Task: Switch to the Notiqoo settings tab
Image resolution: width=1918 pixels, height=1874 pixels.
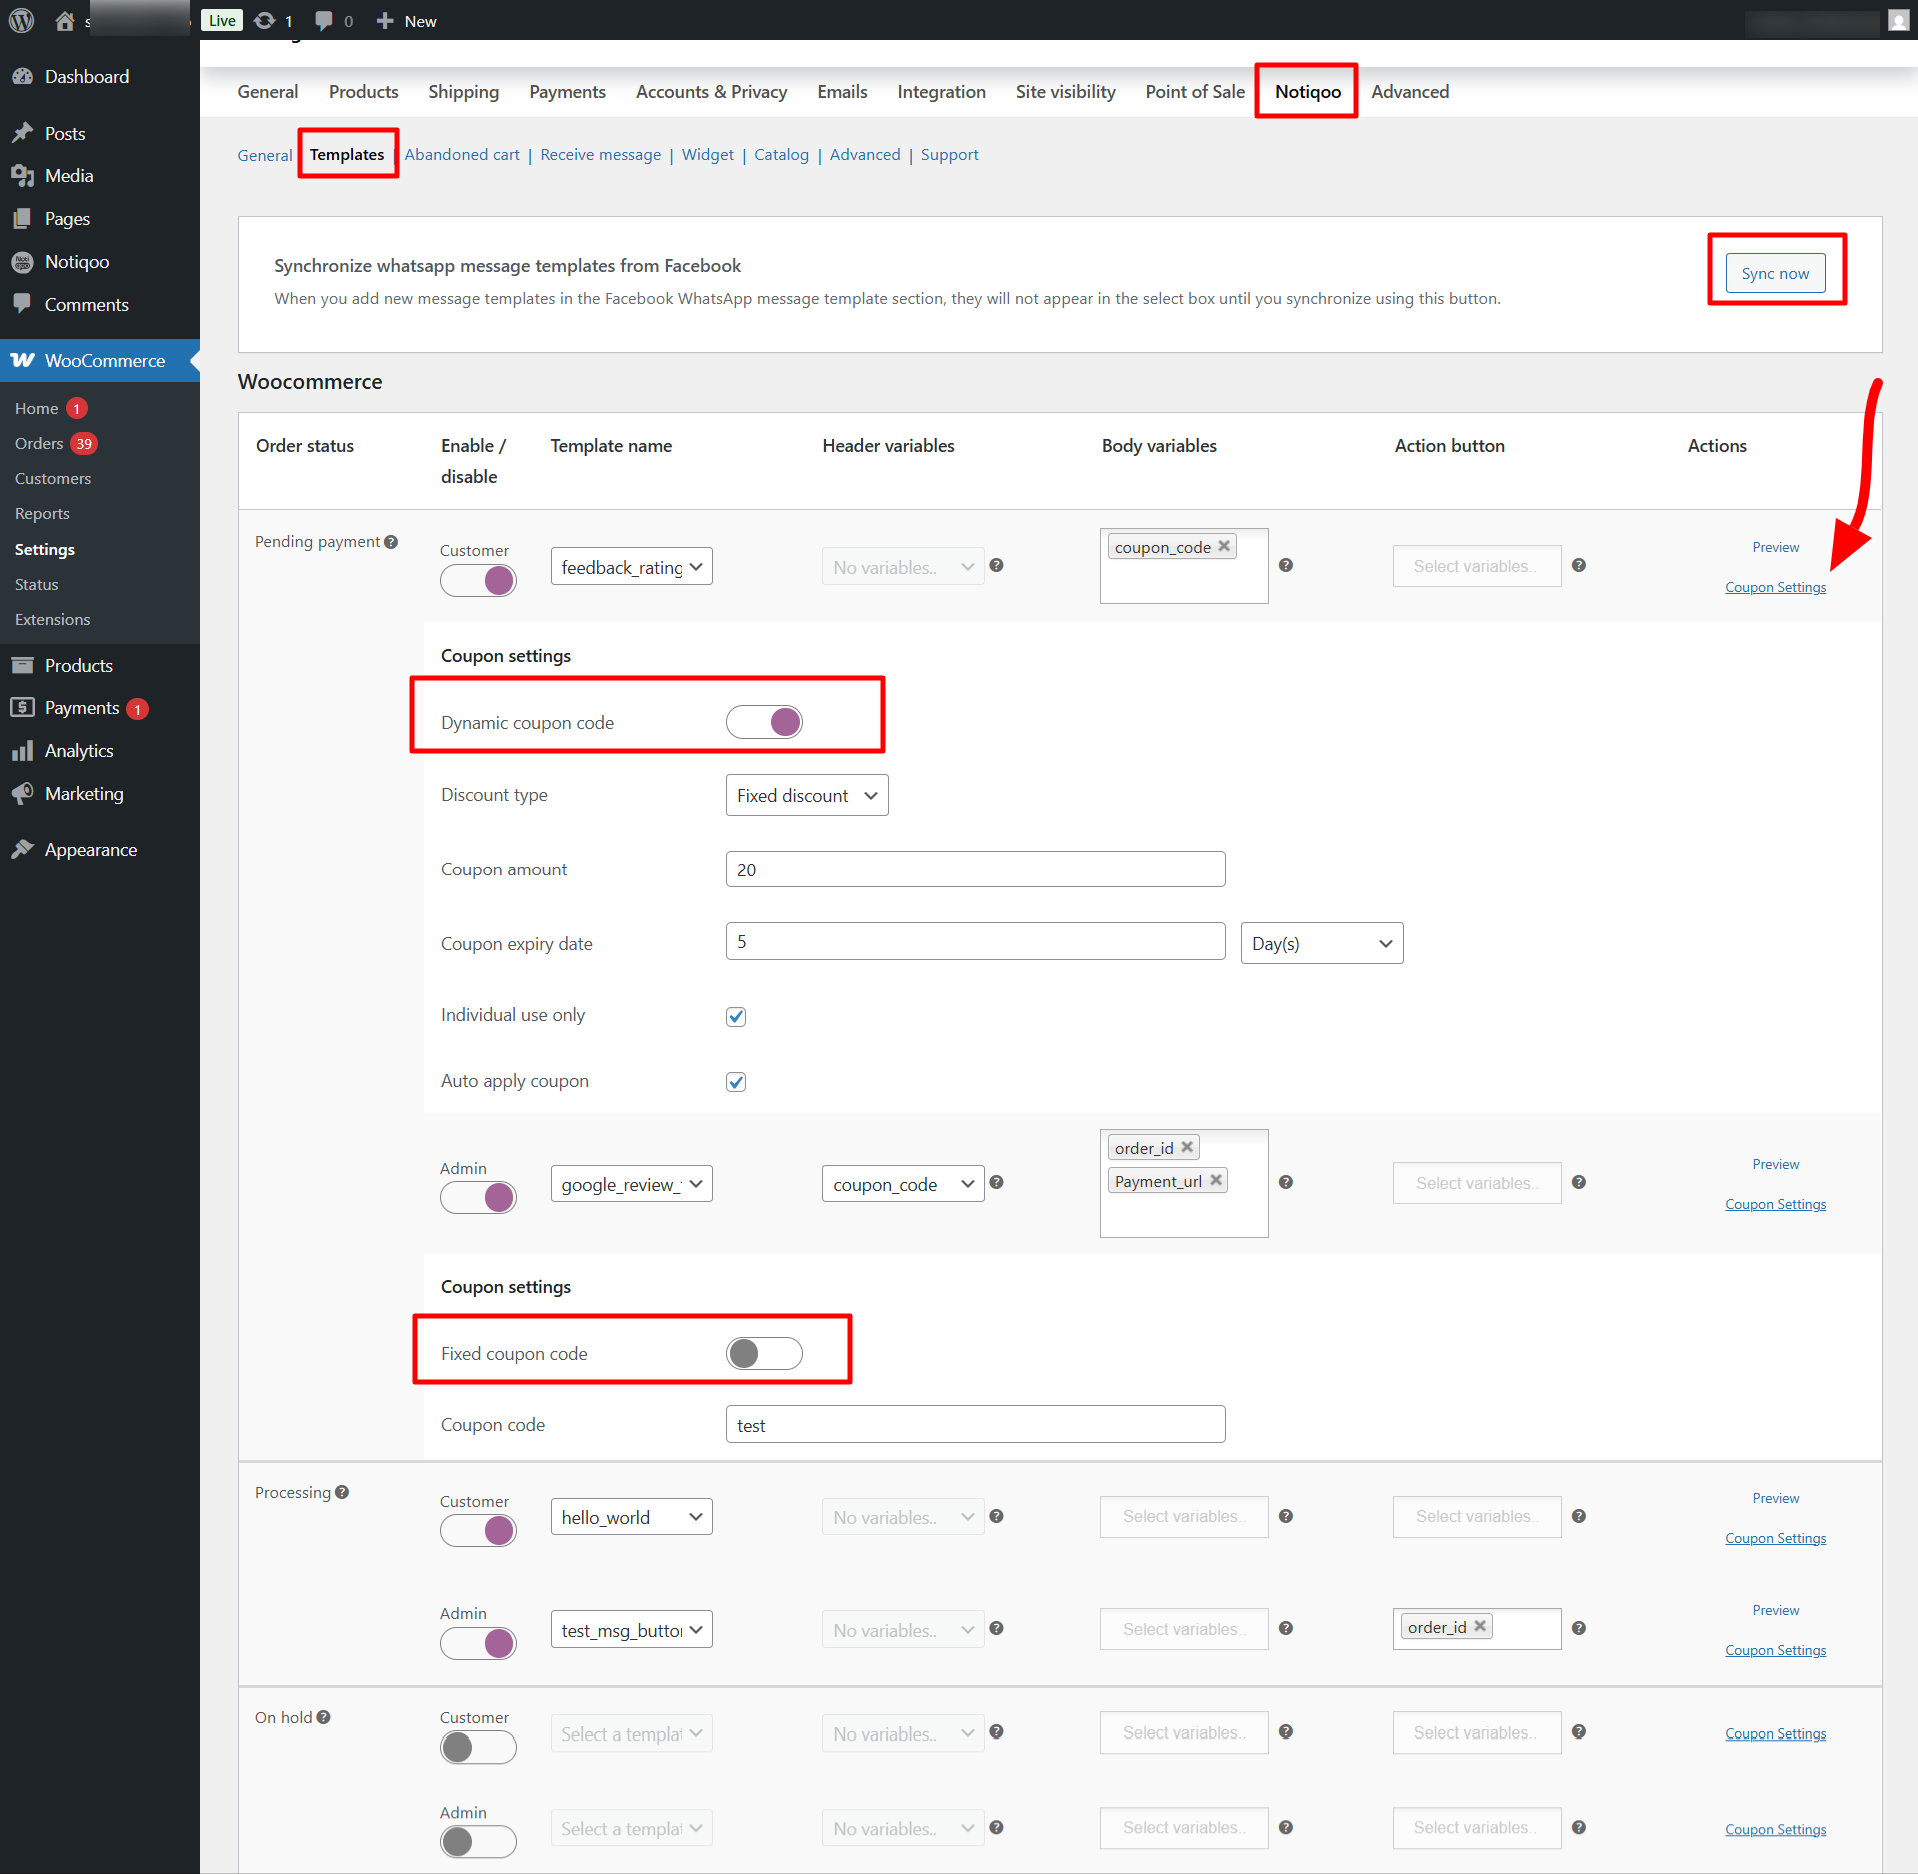Action: pyautogui.click(x=1307, y=91)
